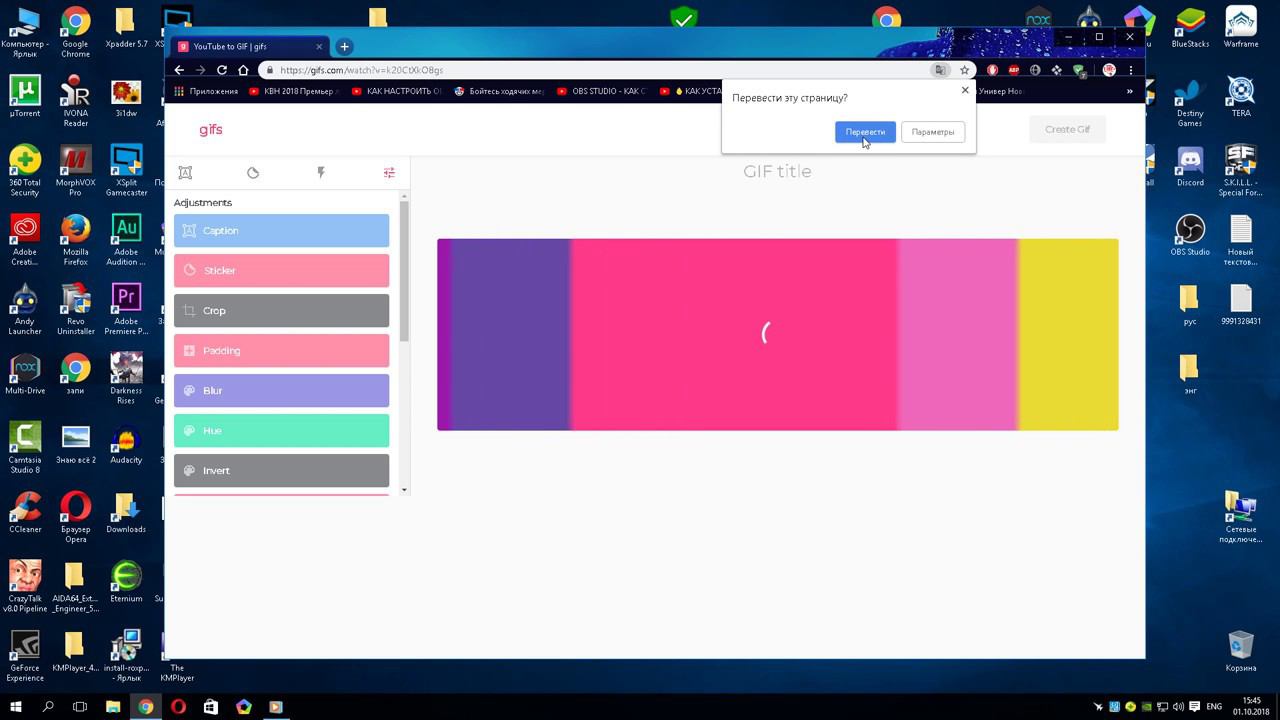Open the caption tab icon in the gifs editor
Viewport: 1280px width, 720px height.
click(x=185, y=173)
